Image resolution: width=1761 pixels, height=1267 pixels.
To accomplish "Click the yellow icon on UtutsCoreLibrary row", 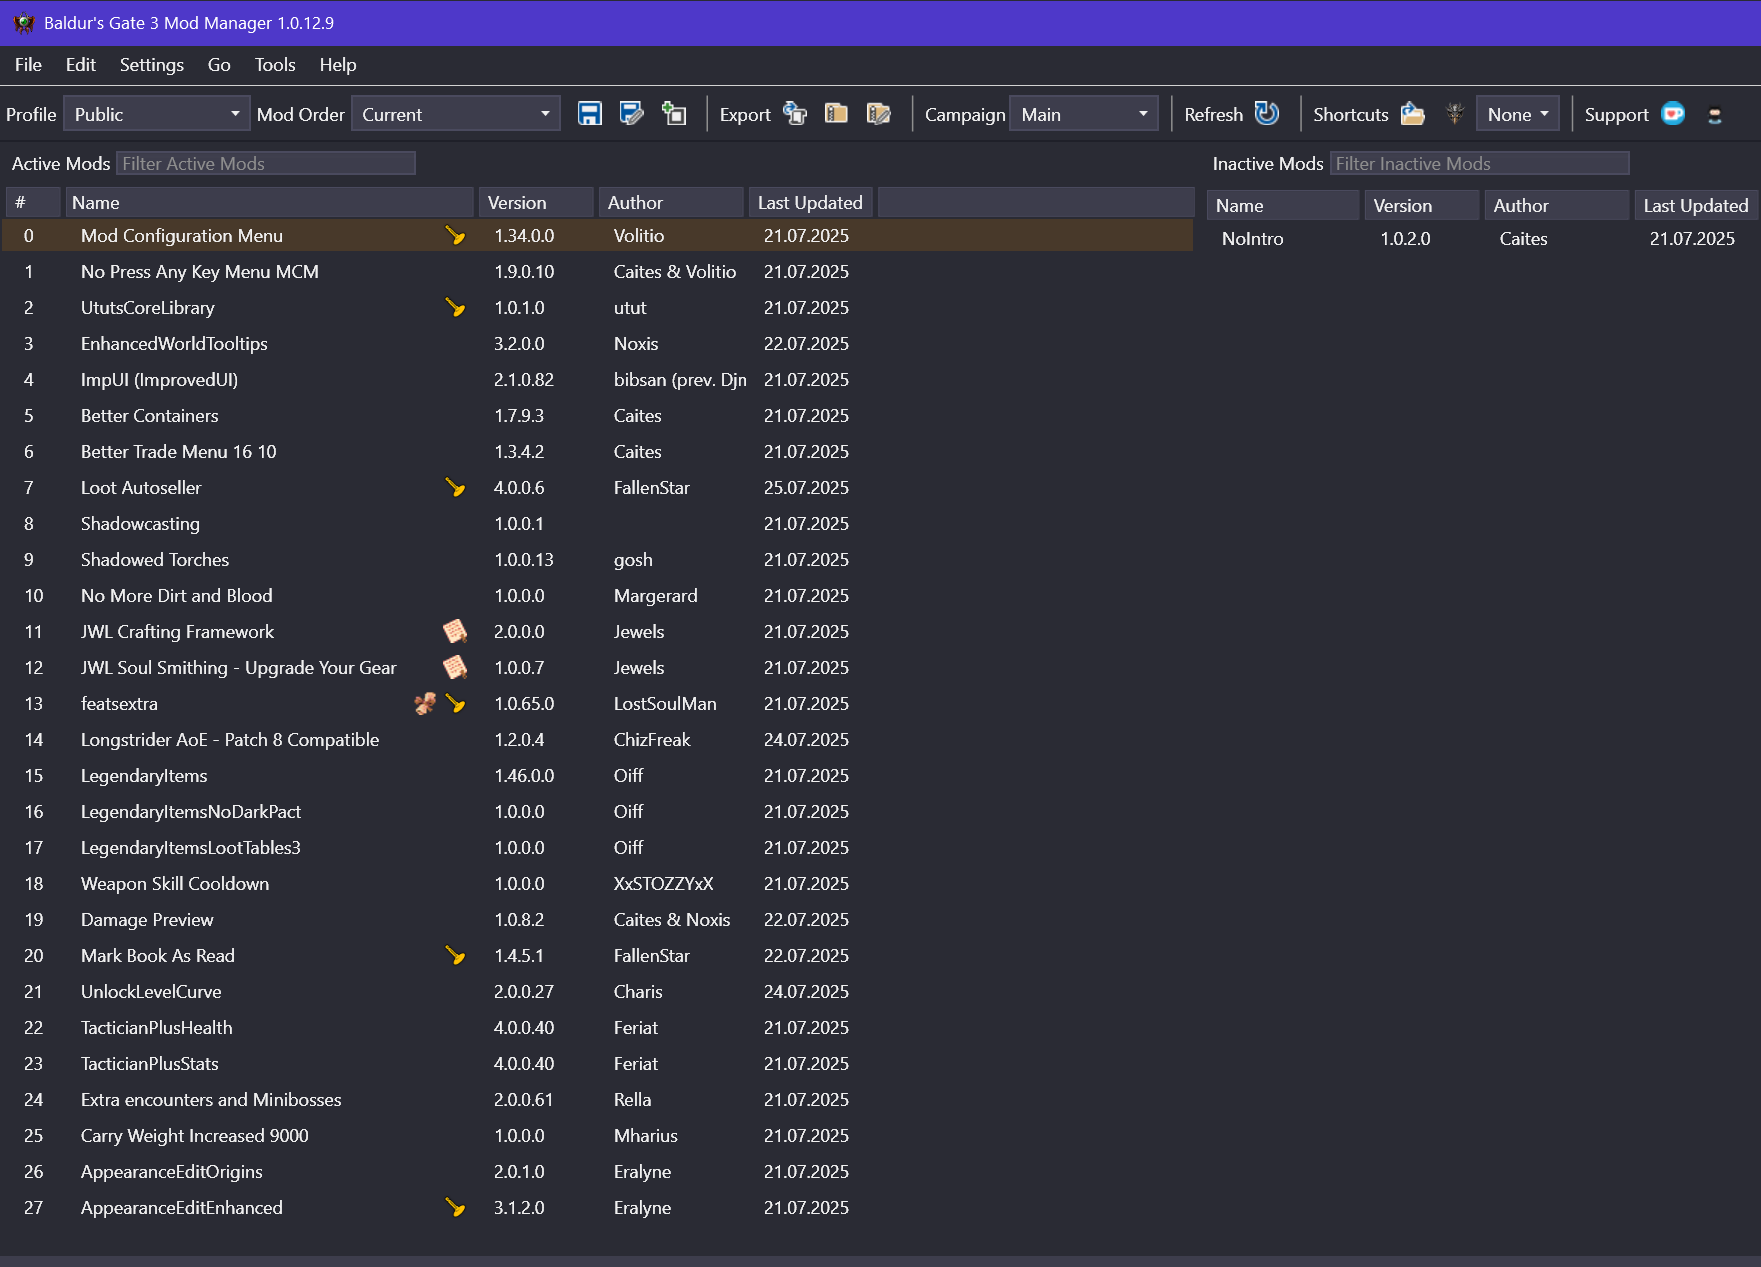I will (455, 308).
